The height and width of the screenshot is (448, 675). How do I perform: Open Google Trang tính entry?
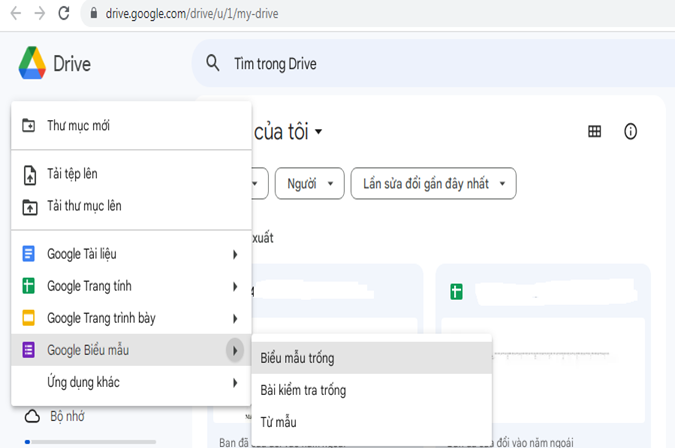point(131,286)
